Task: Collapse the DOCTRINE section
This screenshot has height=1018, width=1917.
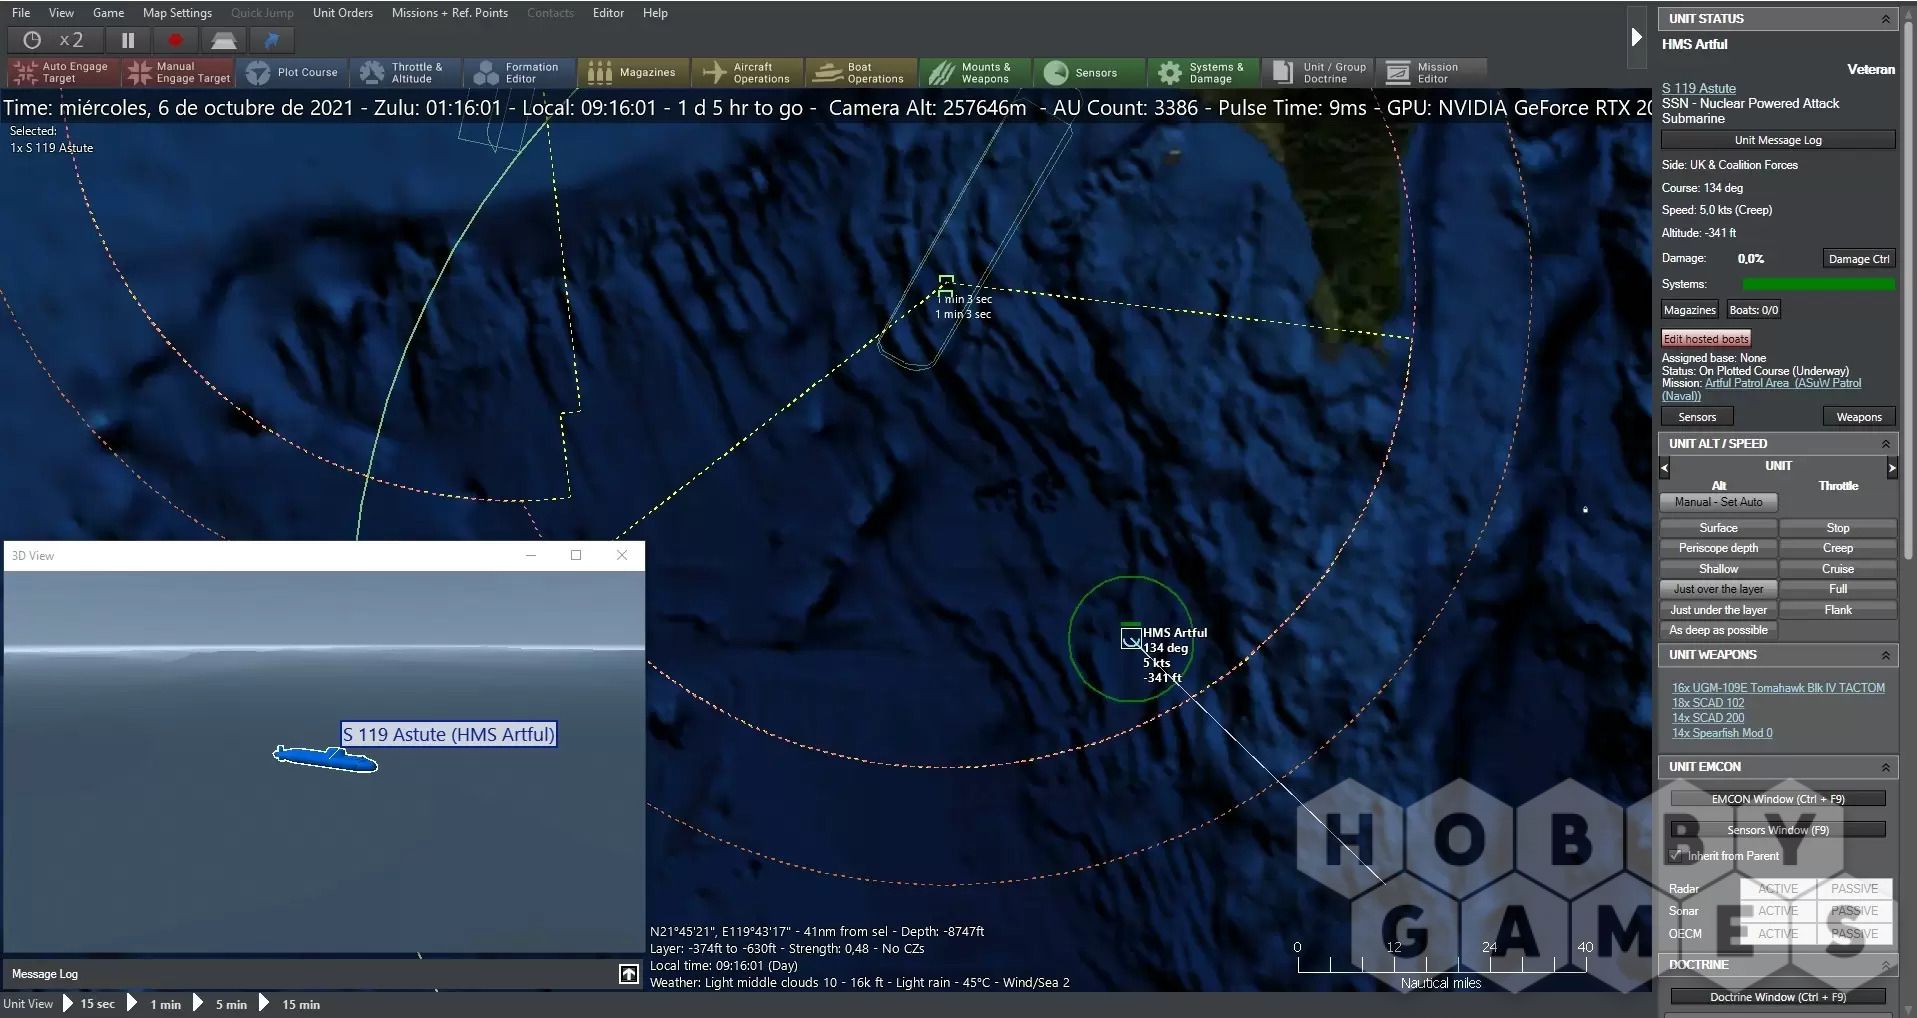Action: (1885, 965)
